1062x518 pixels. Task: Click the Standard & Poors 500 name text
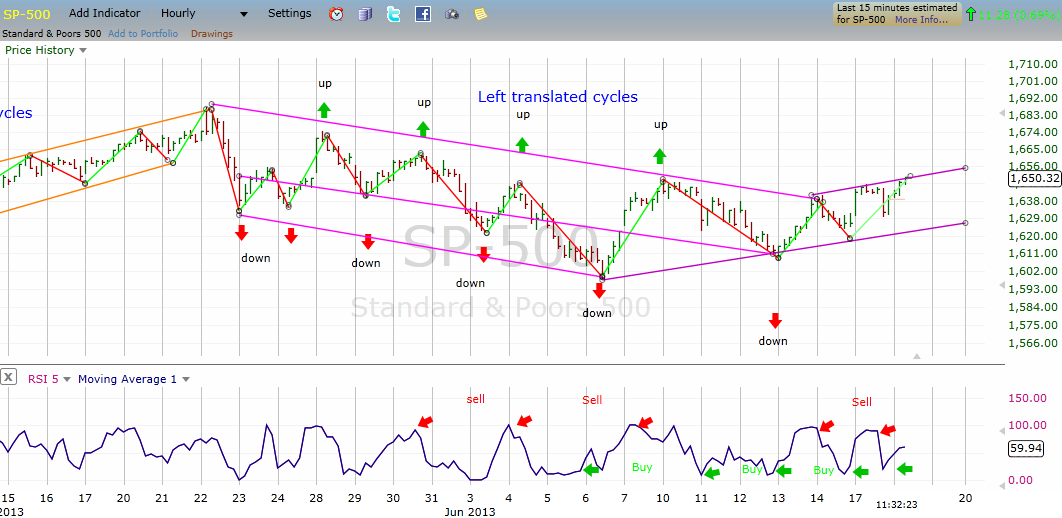coord(52,33)
